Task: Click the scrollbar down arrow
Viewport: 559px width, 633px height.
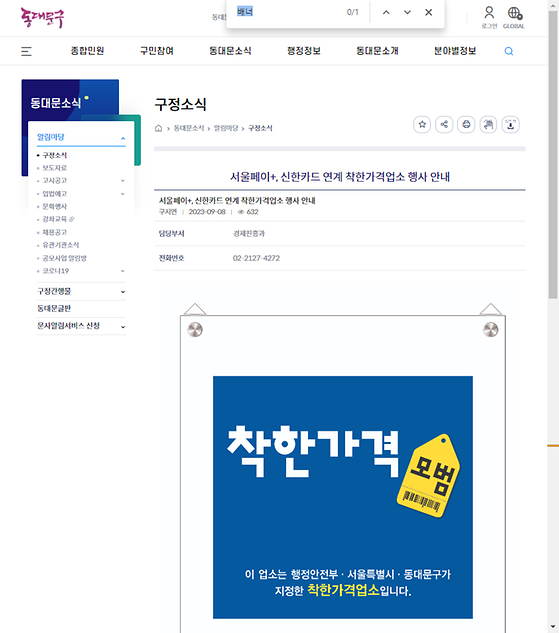Action: [x=553, y=627]
